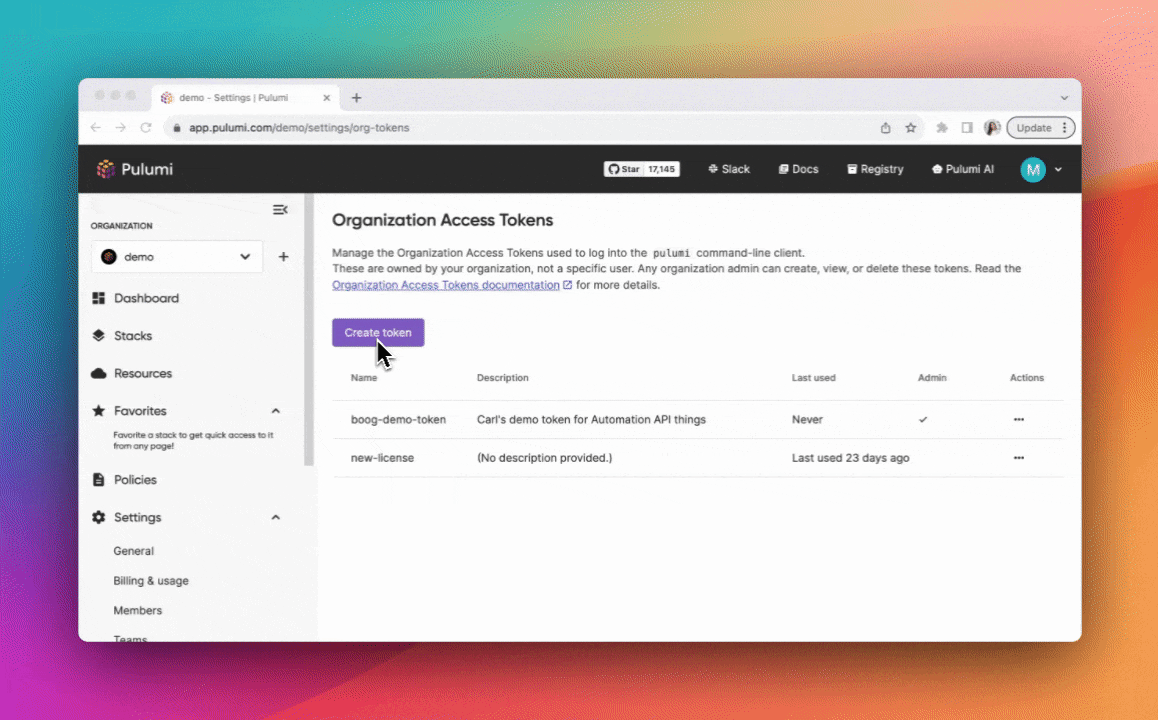
Task: Open Resources in the sidebar
Action: click(132, 374)
